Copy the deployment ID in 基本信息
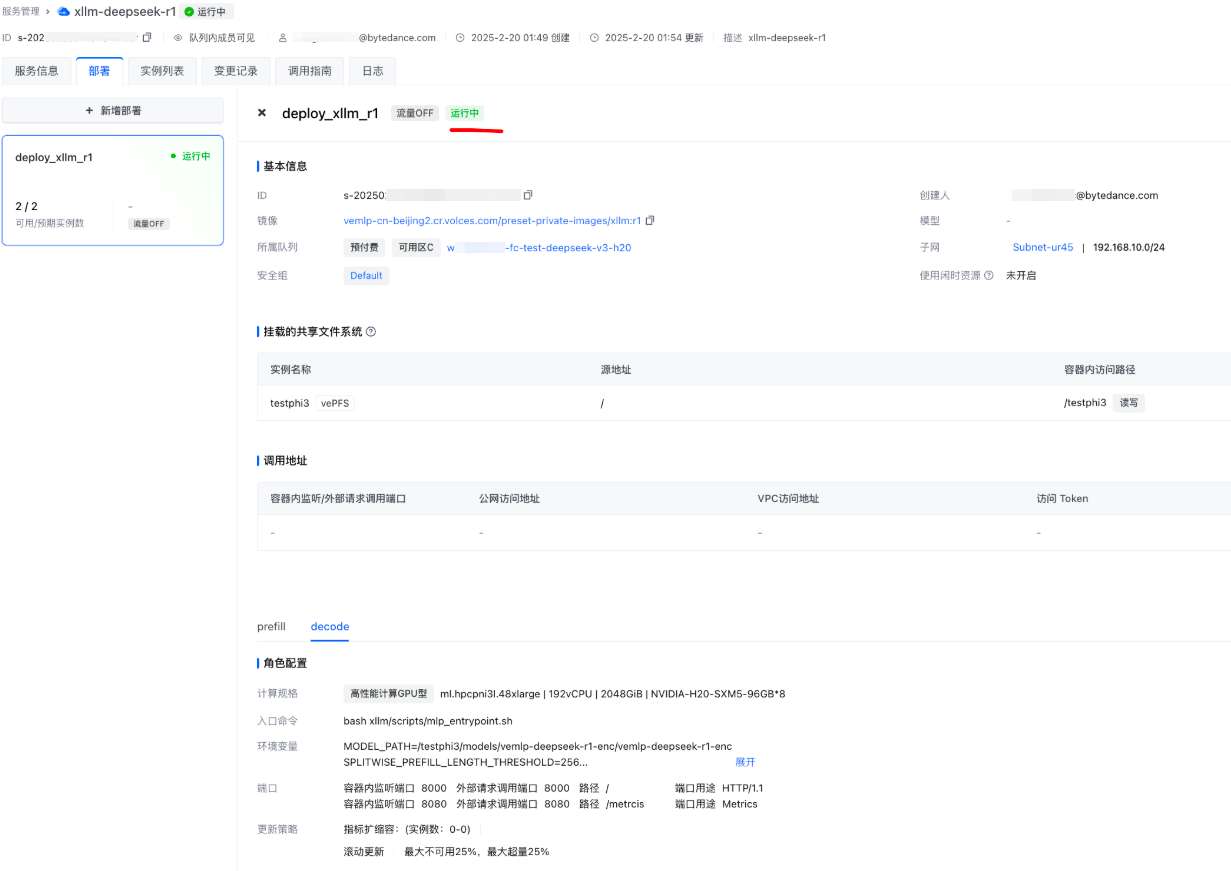The image size is (1231, 871). tap(528, 195)
